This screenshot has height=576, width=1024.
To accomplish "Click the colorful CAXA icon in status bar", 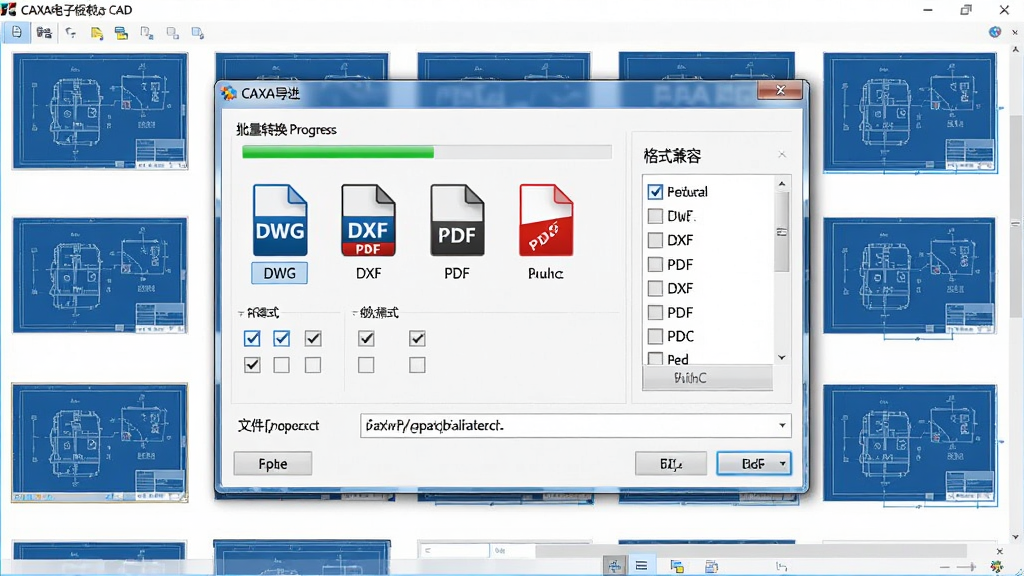I will pyautogui.click(x=997, y=566).
